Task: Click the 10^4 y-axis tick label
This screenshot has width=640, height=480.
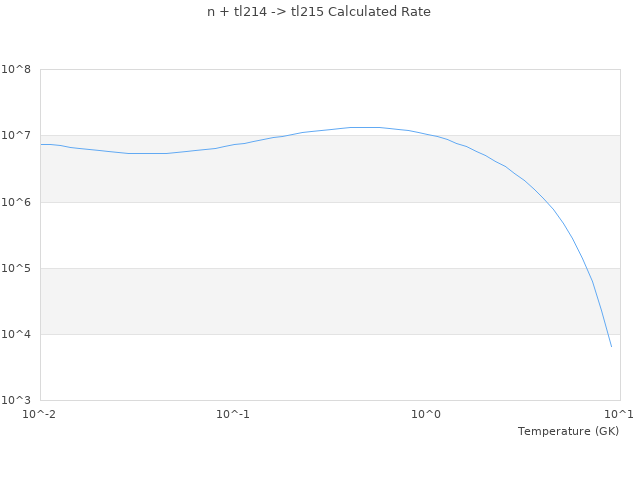Action: tap(17, 334)
